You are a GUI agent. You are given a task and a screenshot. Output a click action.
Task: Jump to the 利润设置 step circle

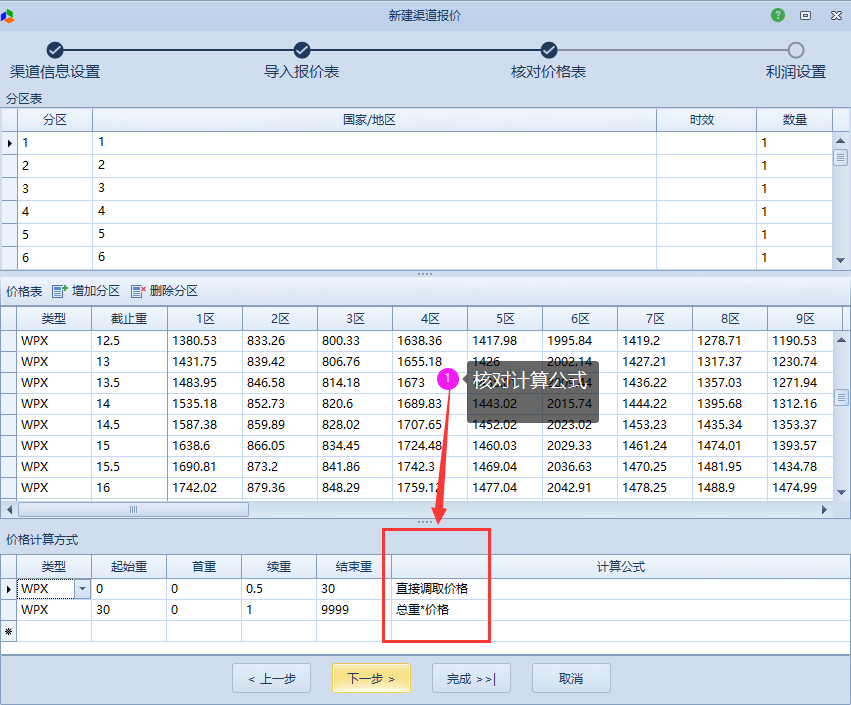(x=796, y=50)
